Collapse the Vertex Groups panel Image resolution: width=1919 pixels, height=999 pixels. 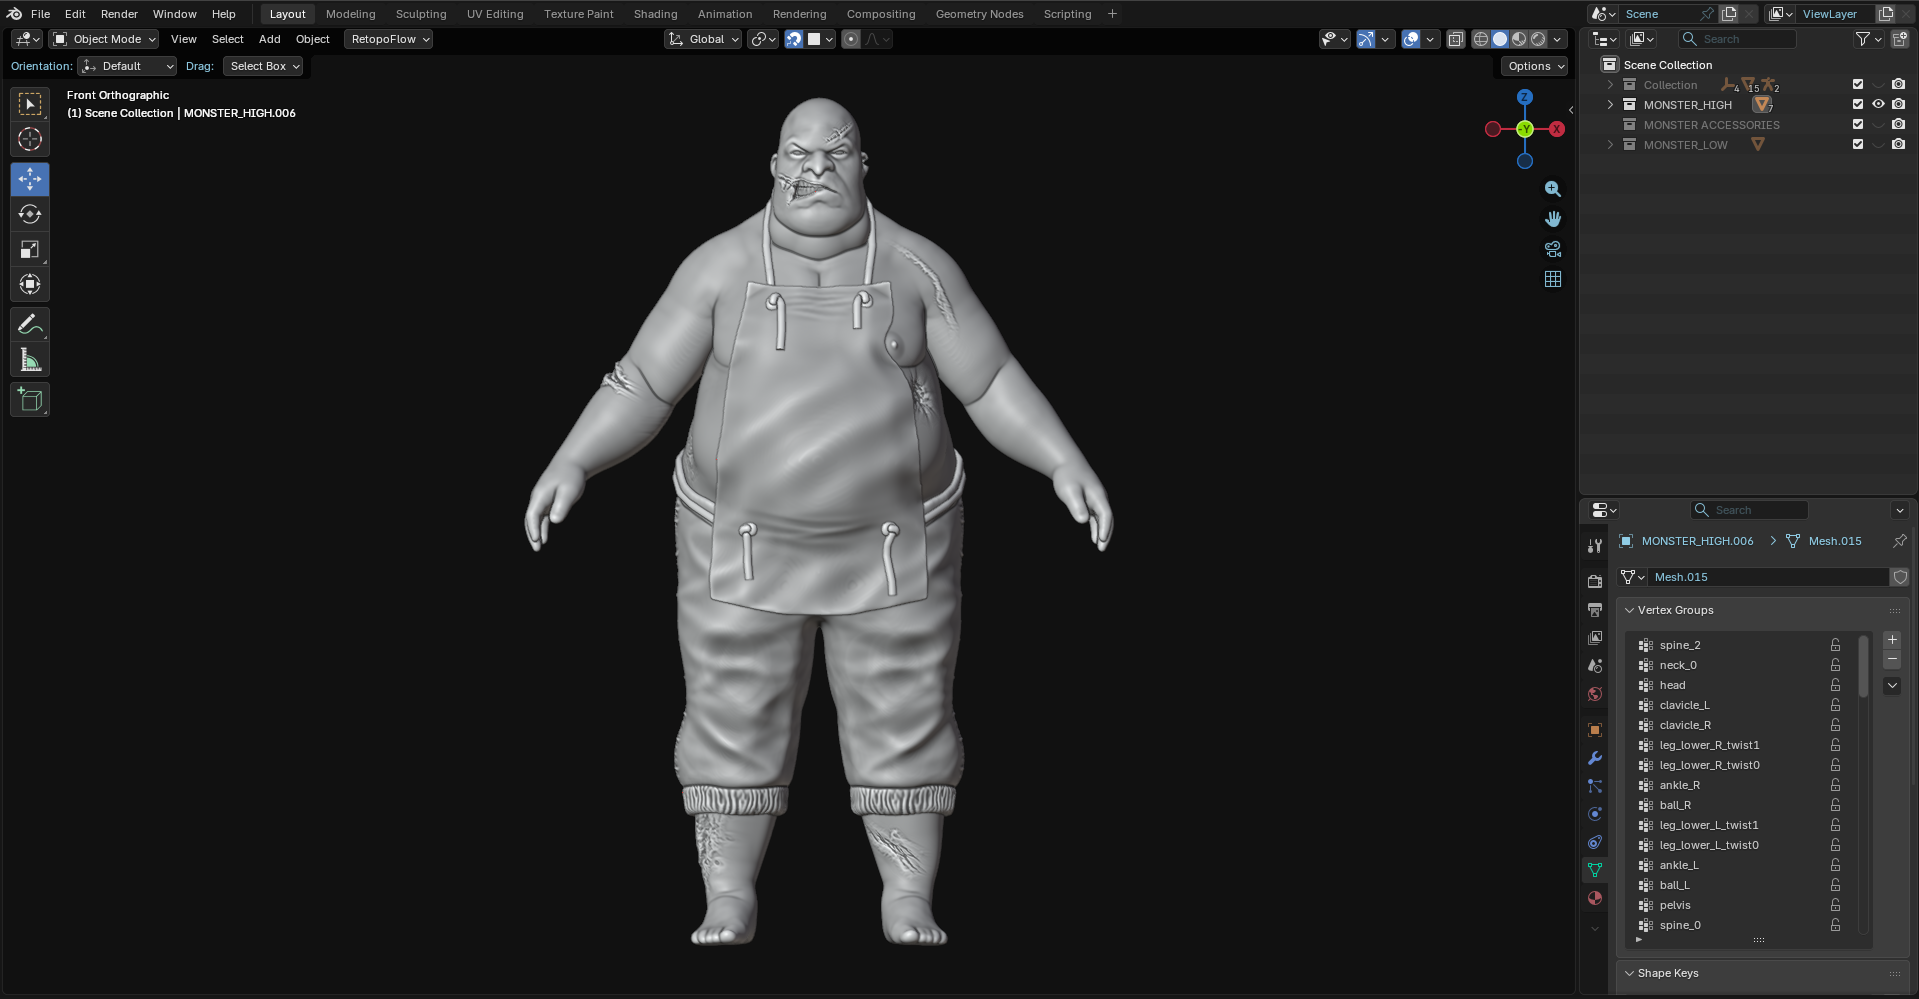coord(1630,610)
